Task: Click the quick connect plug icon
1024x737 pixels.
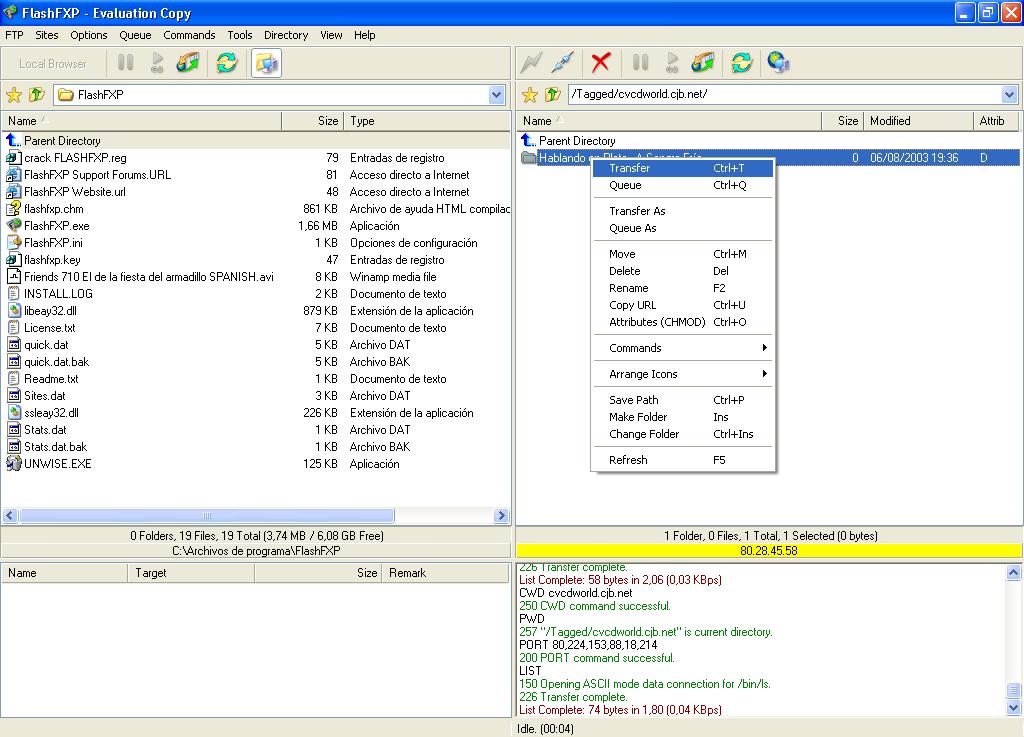Action: click(x=562, y=63)
